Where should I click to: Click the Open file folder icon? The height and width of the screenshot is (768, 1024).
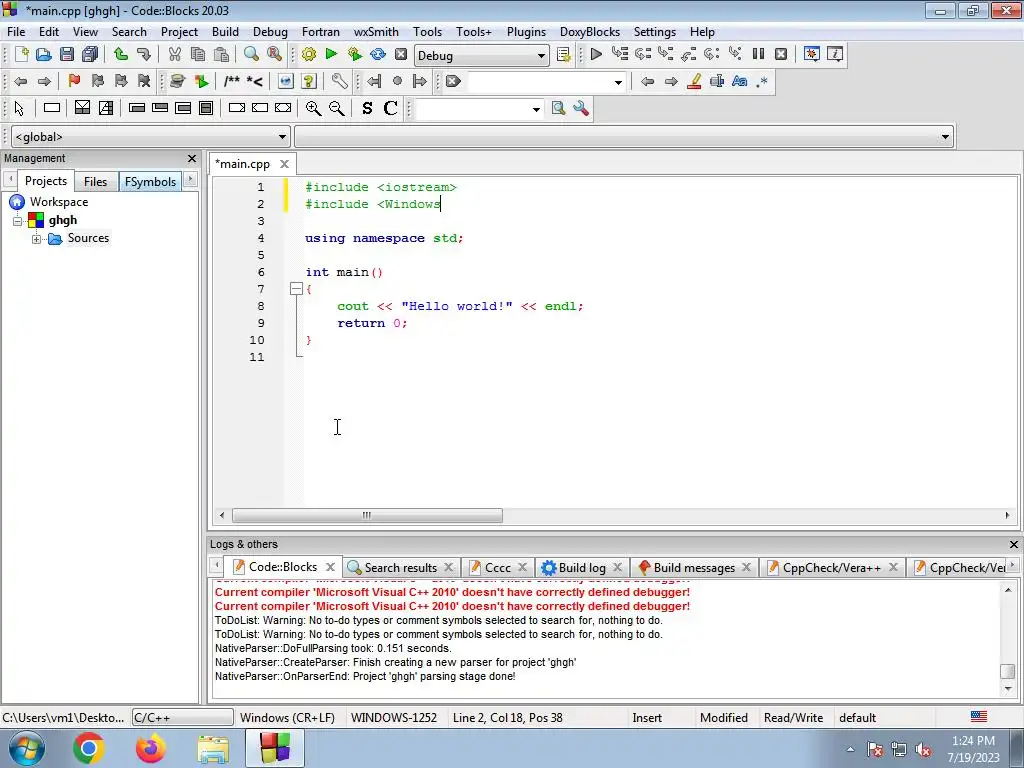point(44,54)
